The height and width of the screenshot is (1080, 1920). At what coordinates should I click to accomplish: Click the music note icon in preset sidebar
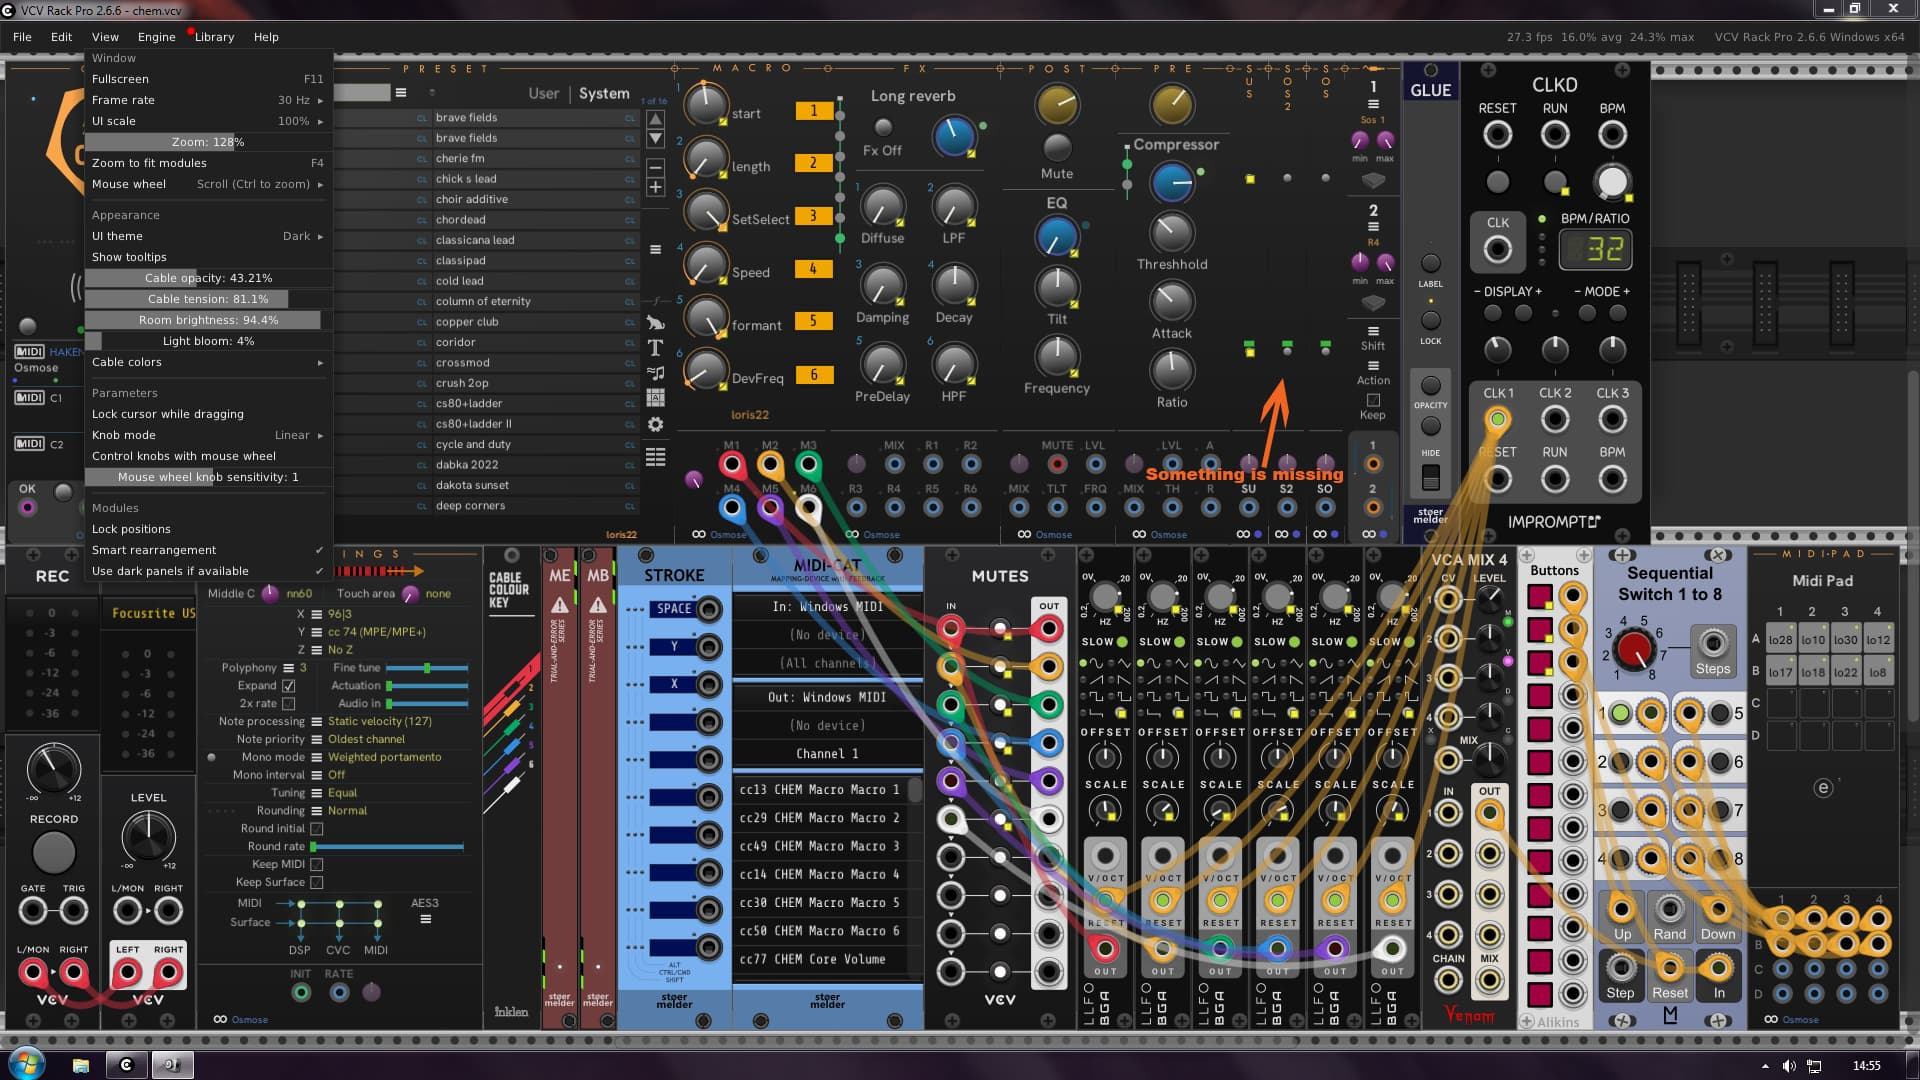coord(656,373)
